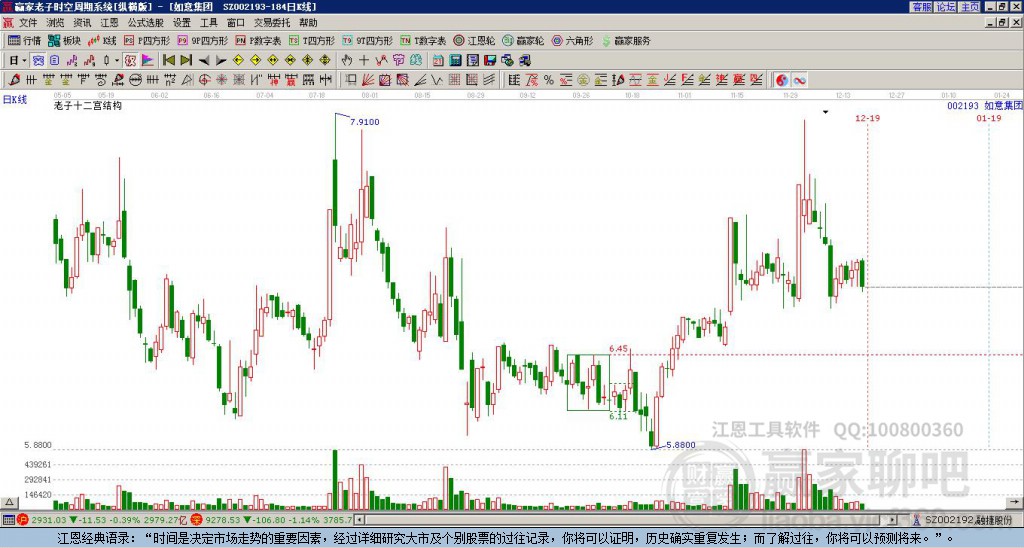Open the P四方形 tool

[148, 40]
